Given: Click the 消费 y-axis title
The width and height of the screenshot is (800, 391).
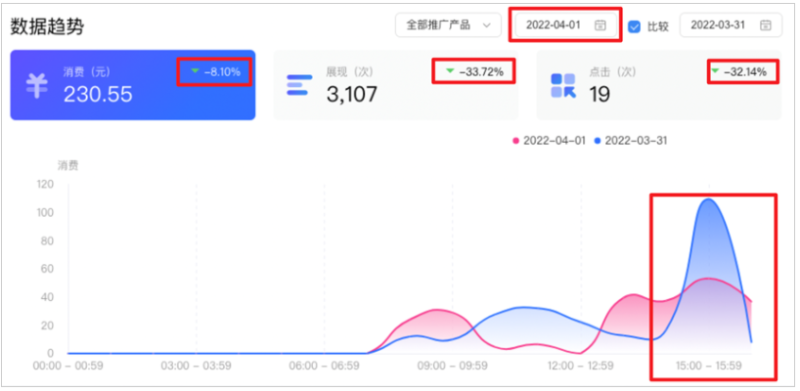Looking at the screenshot, I should 67,165.
